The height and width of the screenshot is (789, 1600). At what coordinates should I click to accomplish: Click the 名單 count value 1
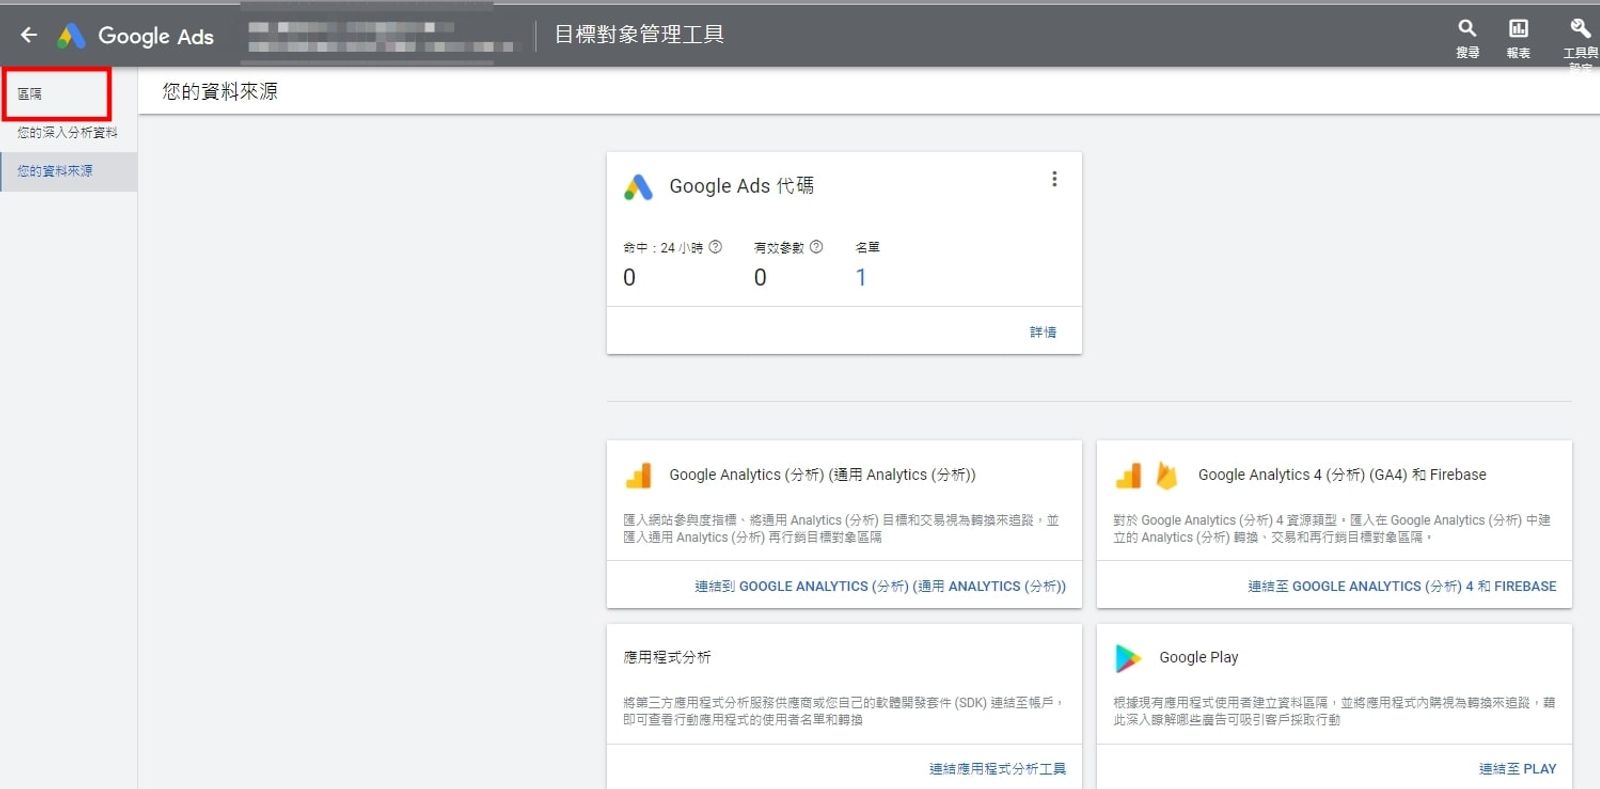tap(861, 277)
